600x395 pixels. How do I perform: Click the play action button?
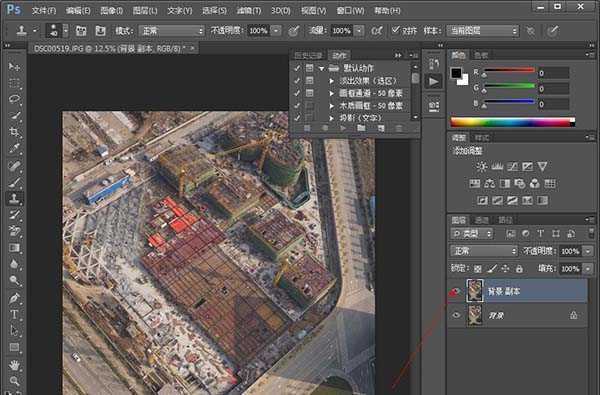pos(343,129)
